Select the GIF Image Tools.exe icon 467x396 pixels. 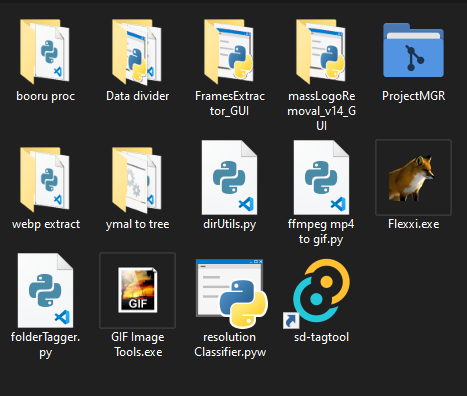pos(138,290)
